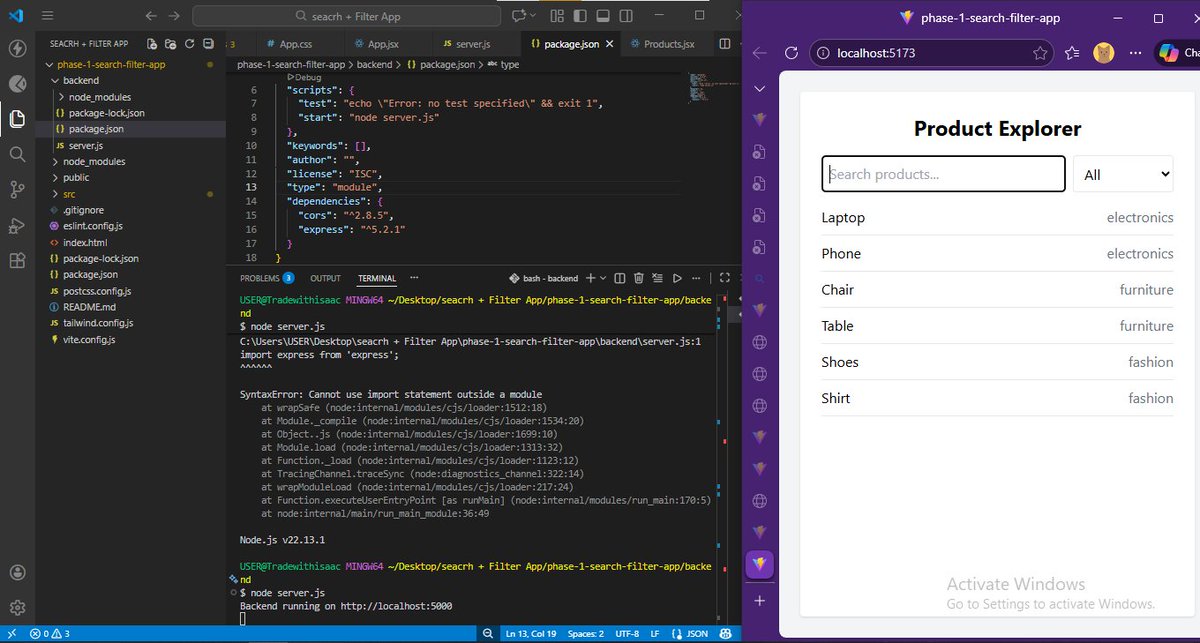Open the Search view in the activity bar

(16, 154)
